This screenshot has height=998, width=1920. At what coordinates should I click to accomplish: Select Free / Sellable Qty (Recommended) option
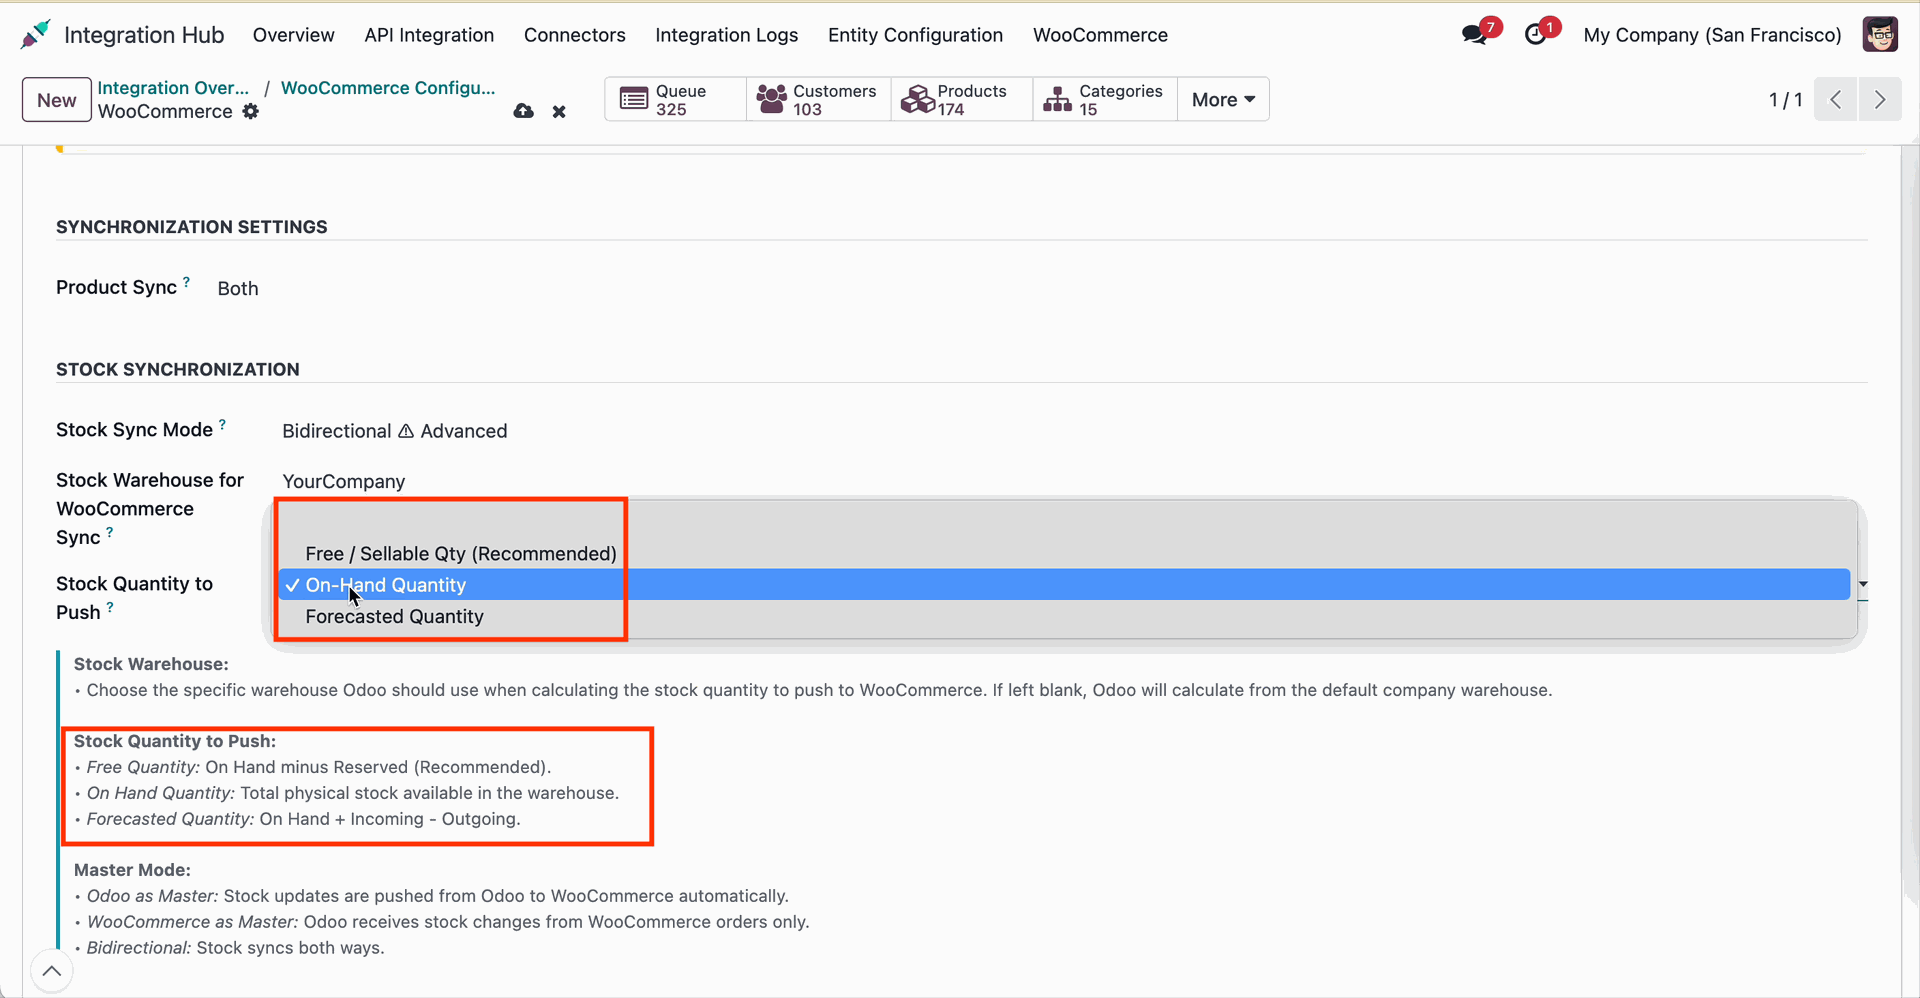[x=1064, y=554]
